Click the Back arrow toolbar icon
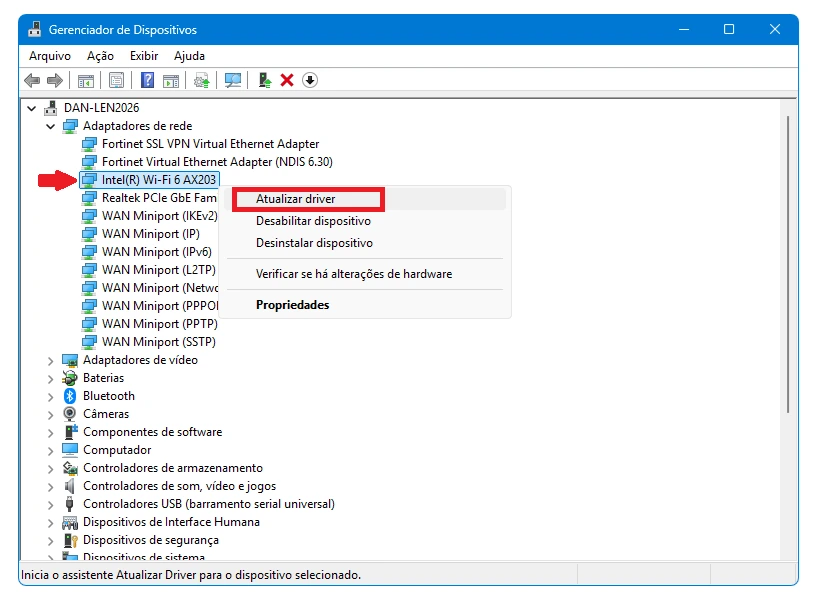The image size is (819, 600). [x=32, y=80]
